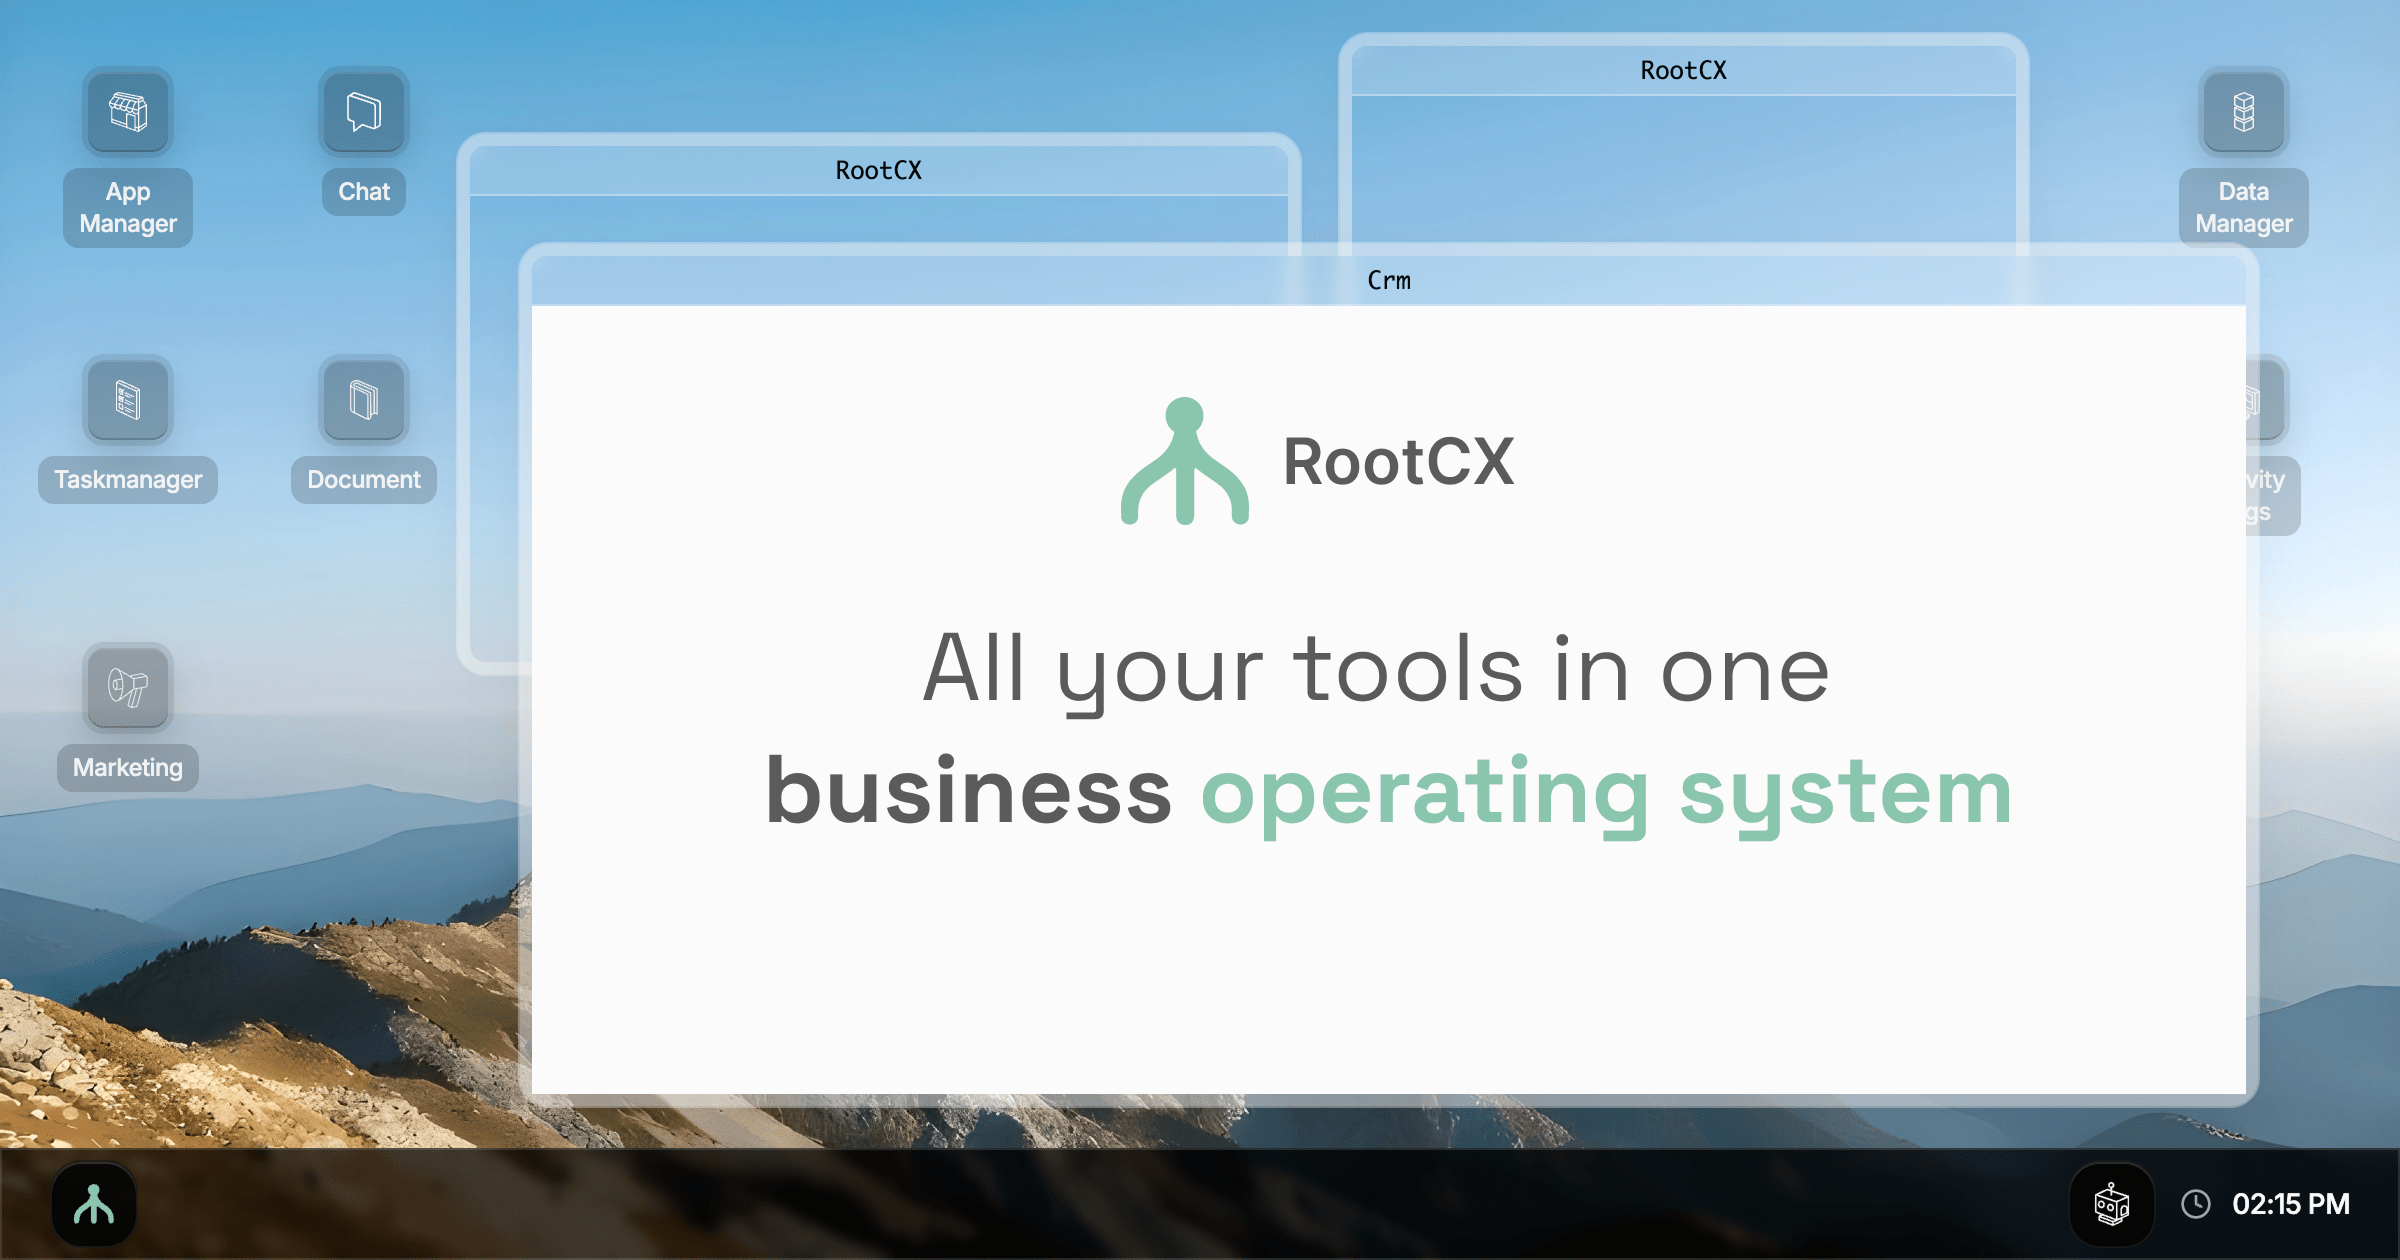Image resolution: width=2400 pixels, height=1260 pixels.
Task: Open the robot assistant taskbar icon
Action: pos(2111,1204)
